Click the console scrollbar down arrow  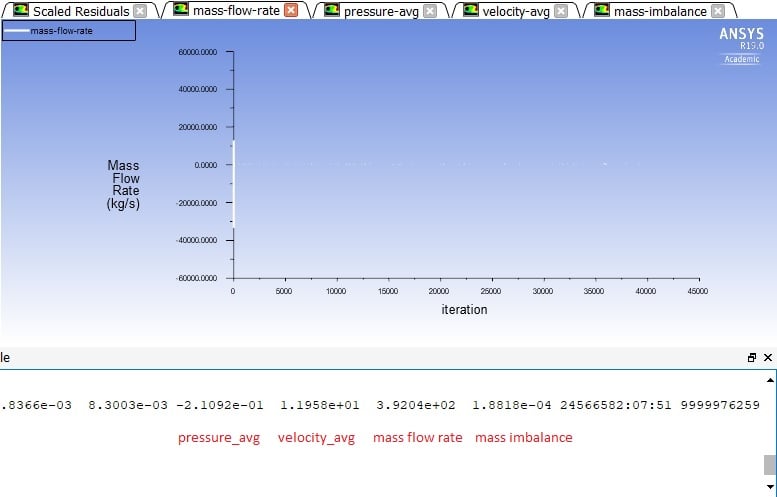[770, 487]
